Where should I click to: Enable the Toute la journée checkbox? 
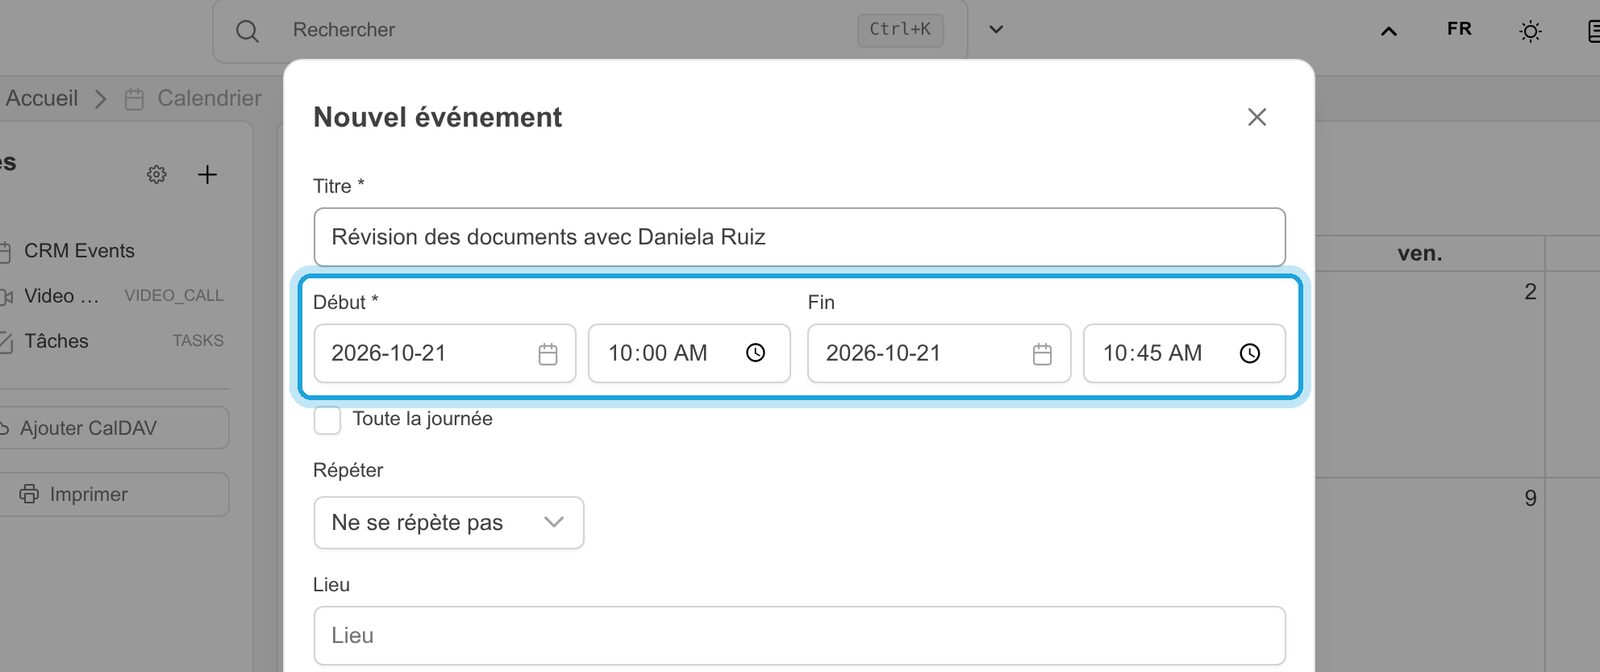[327, 420]
